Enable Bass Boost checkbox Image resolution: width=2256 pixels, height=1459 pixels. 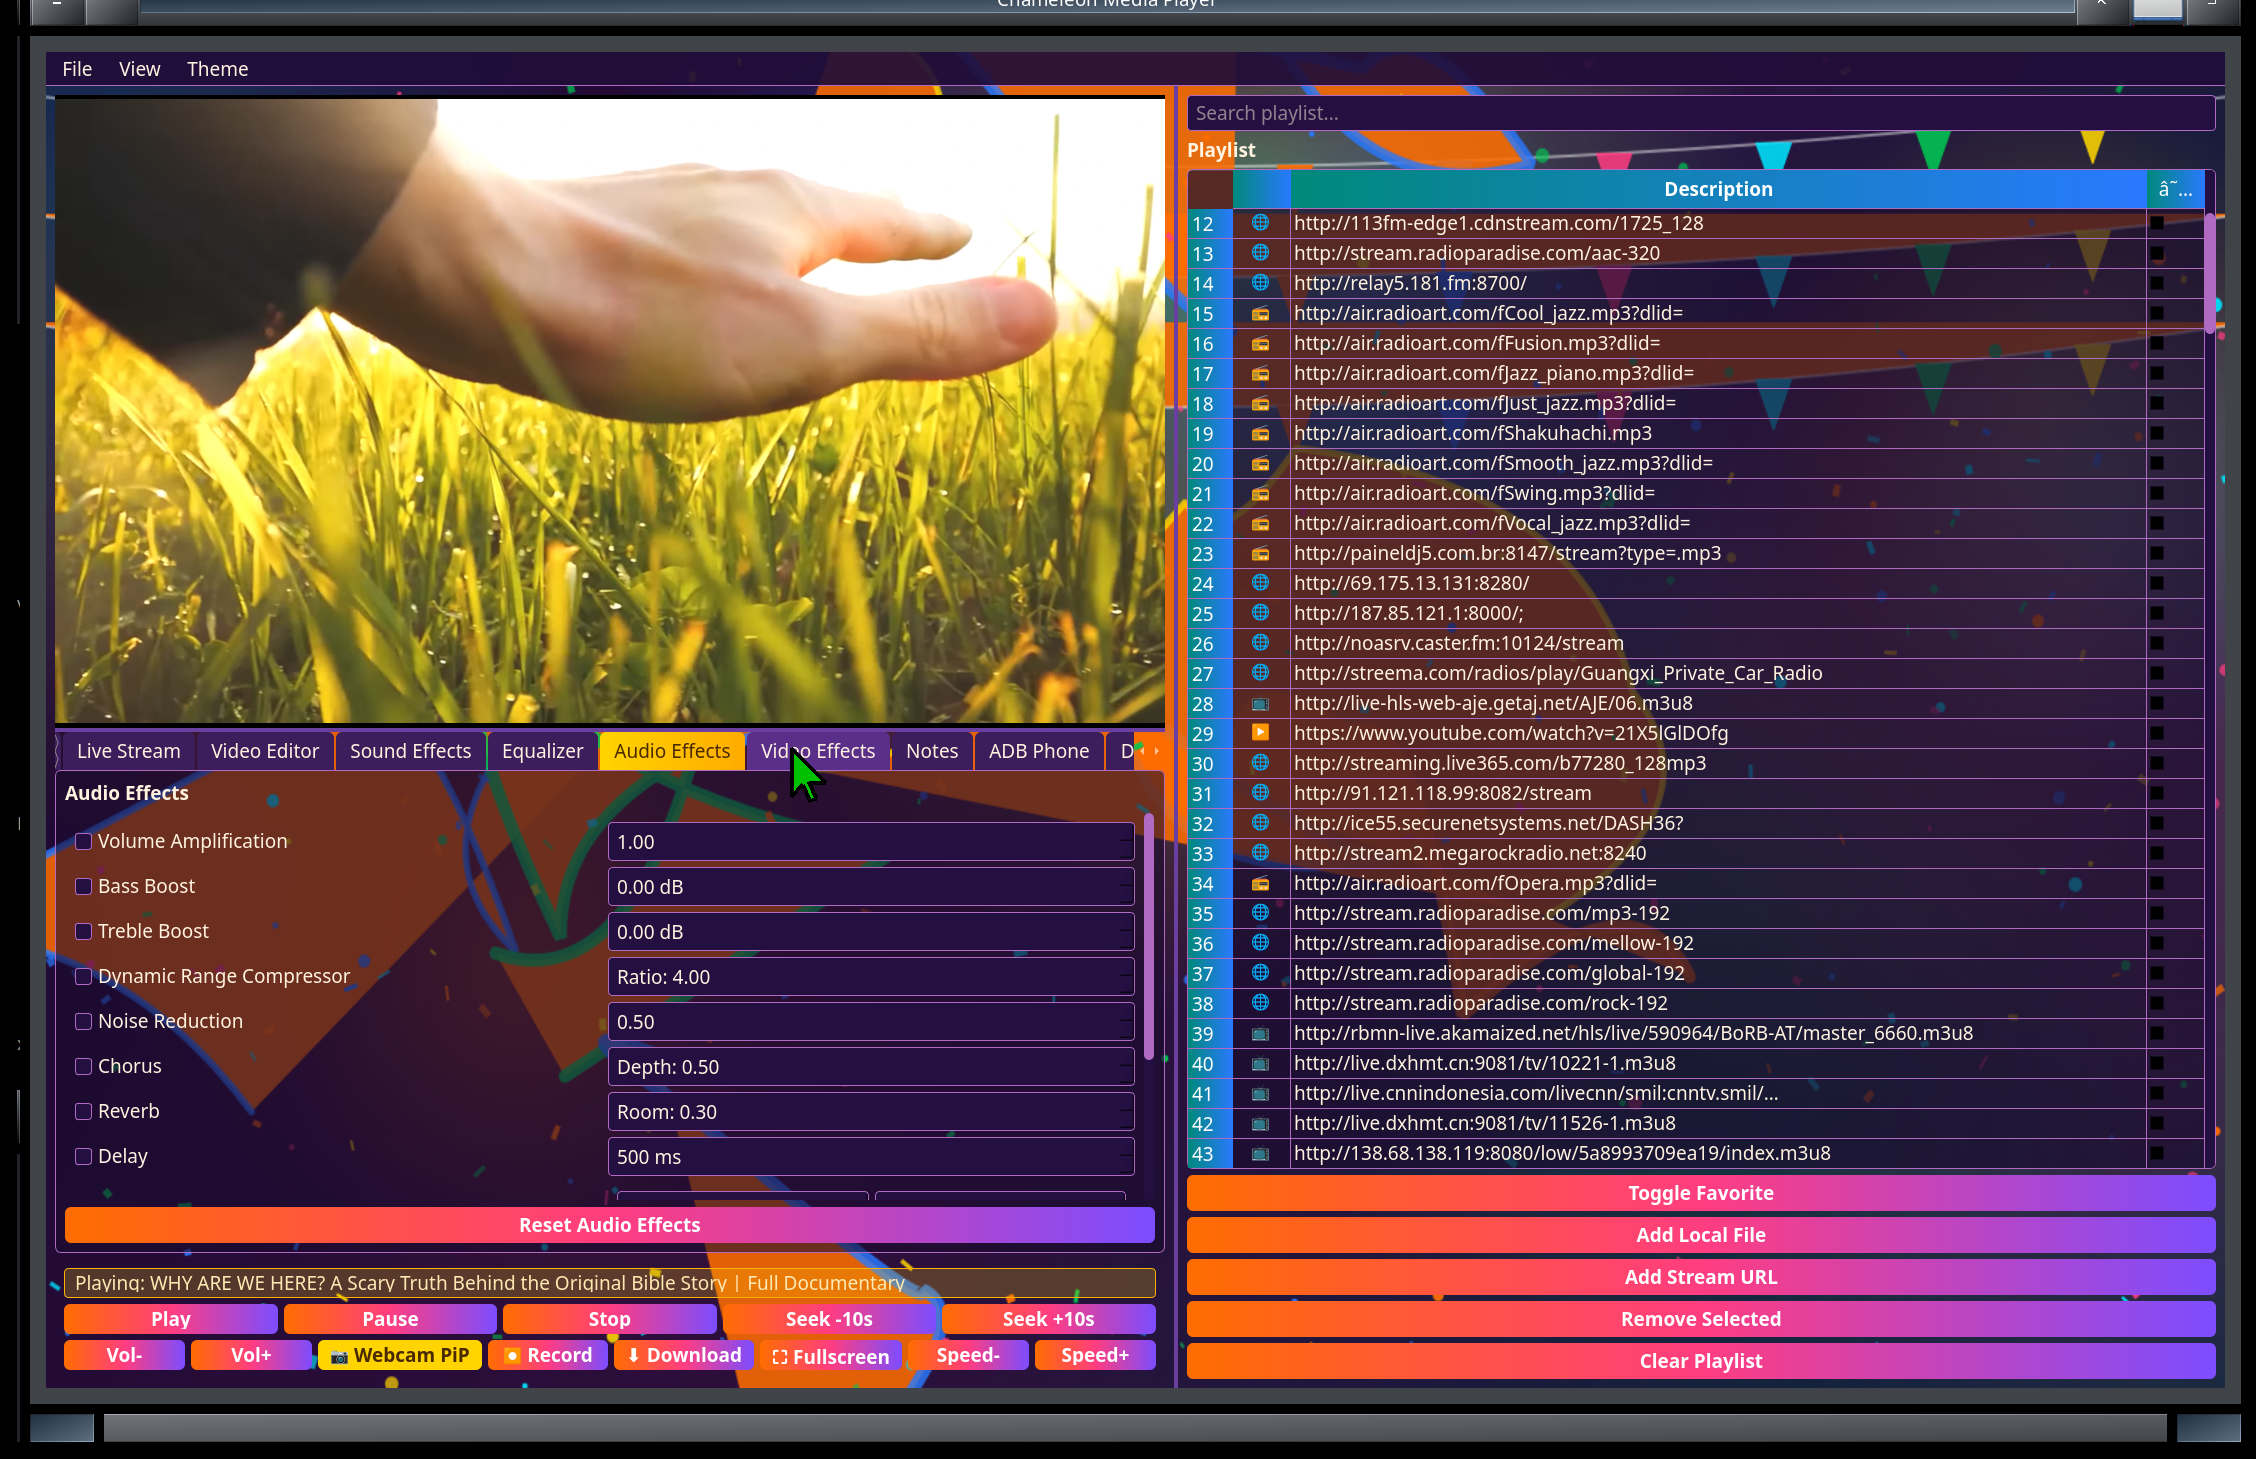click(84, 886)
